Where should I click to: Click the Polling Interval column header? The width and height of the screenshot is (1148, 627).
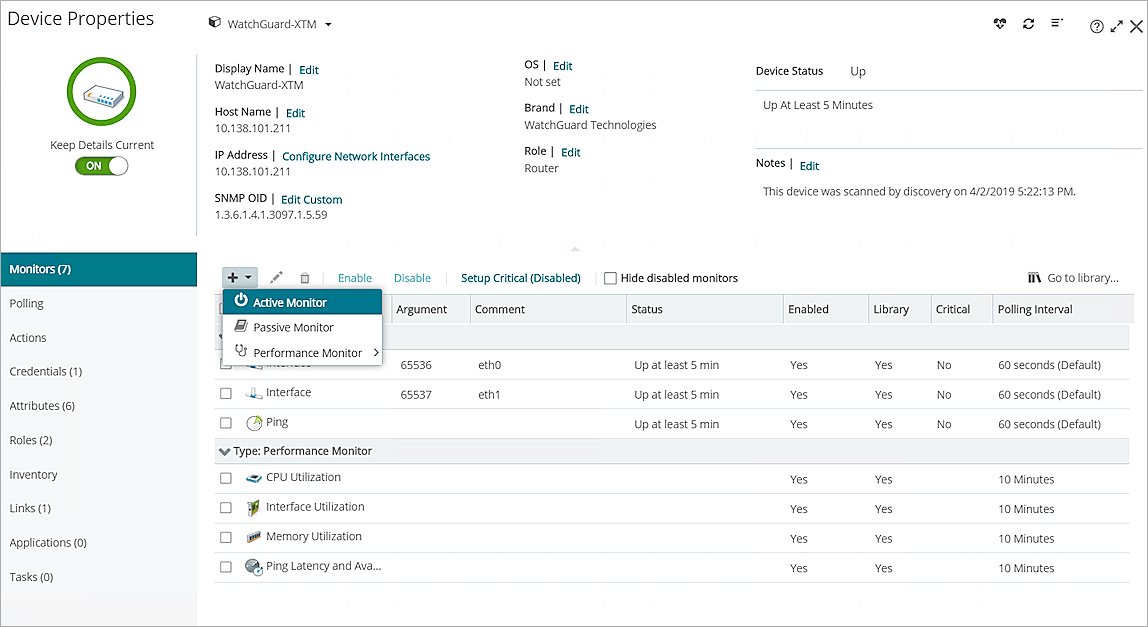(1034, 309)
